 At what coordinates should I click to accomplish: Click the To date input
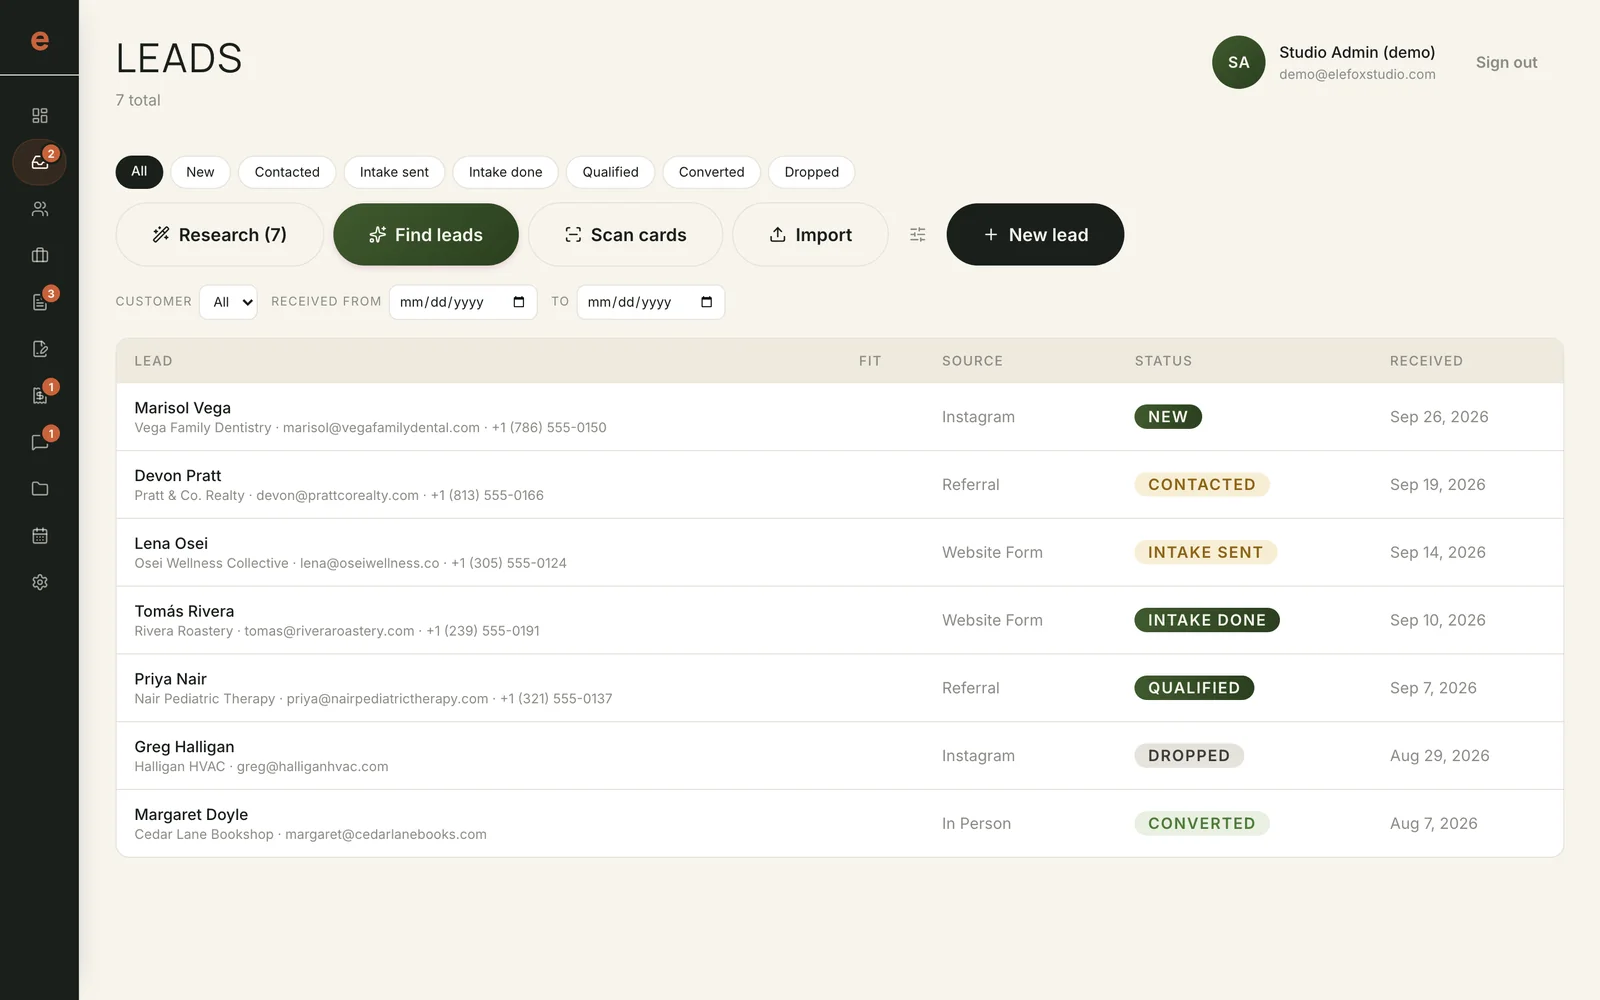click(x=650, y=302)
